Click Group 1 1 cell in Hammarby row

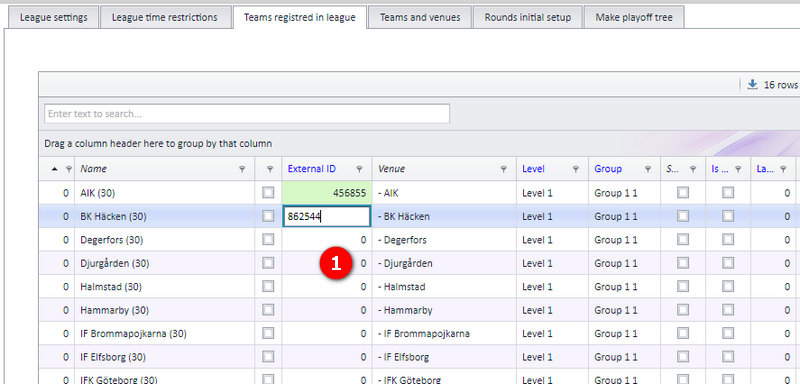pos(624,310)
